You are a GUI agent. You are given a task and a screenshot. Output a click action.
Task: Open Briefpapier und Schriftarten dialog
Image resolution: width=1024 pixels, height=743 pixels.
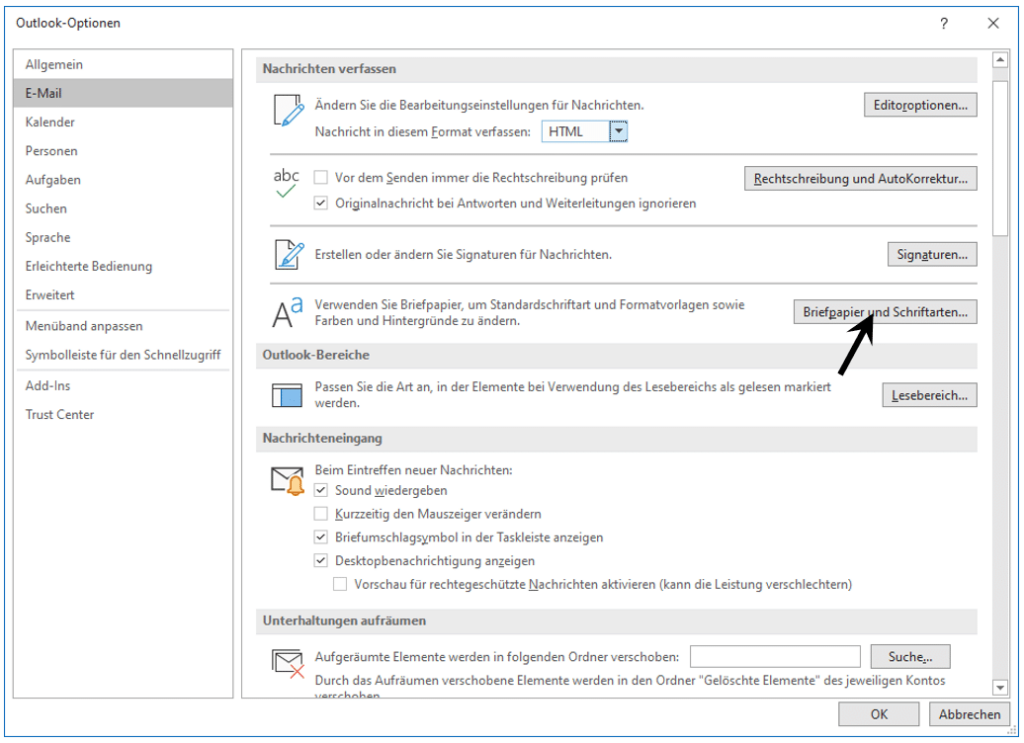885,311
